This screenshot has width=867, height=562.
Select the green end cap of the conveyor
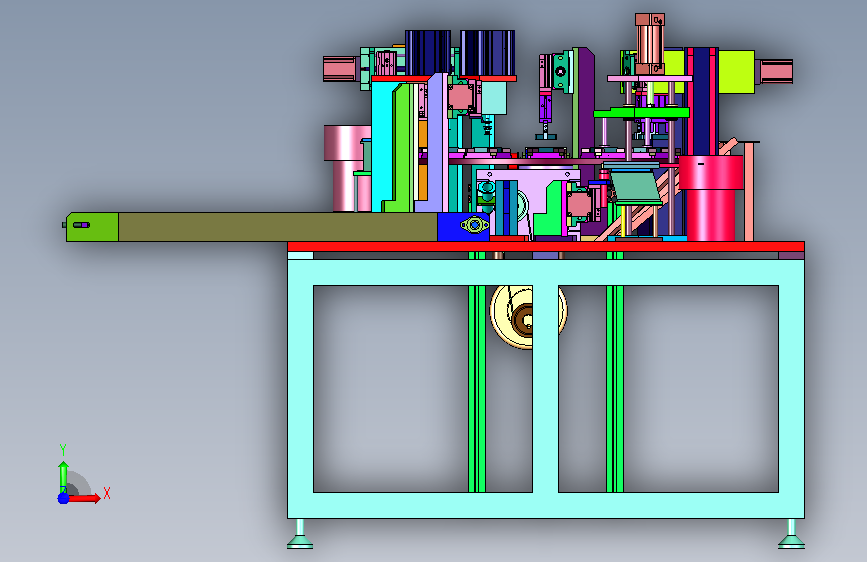(92, 227)
